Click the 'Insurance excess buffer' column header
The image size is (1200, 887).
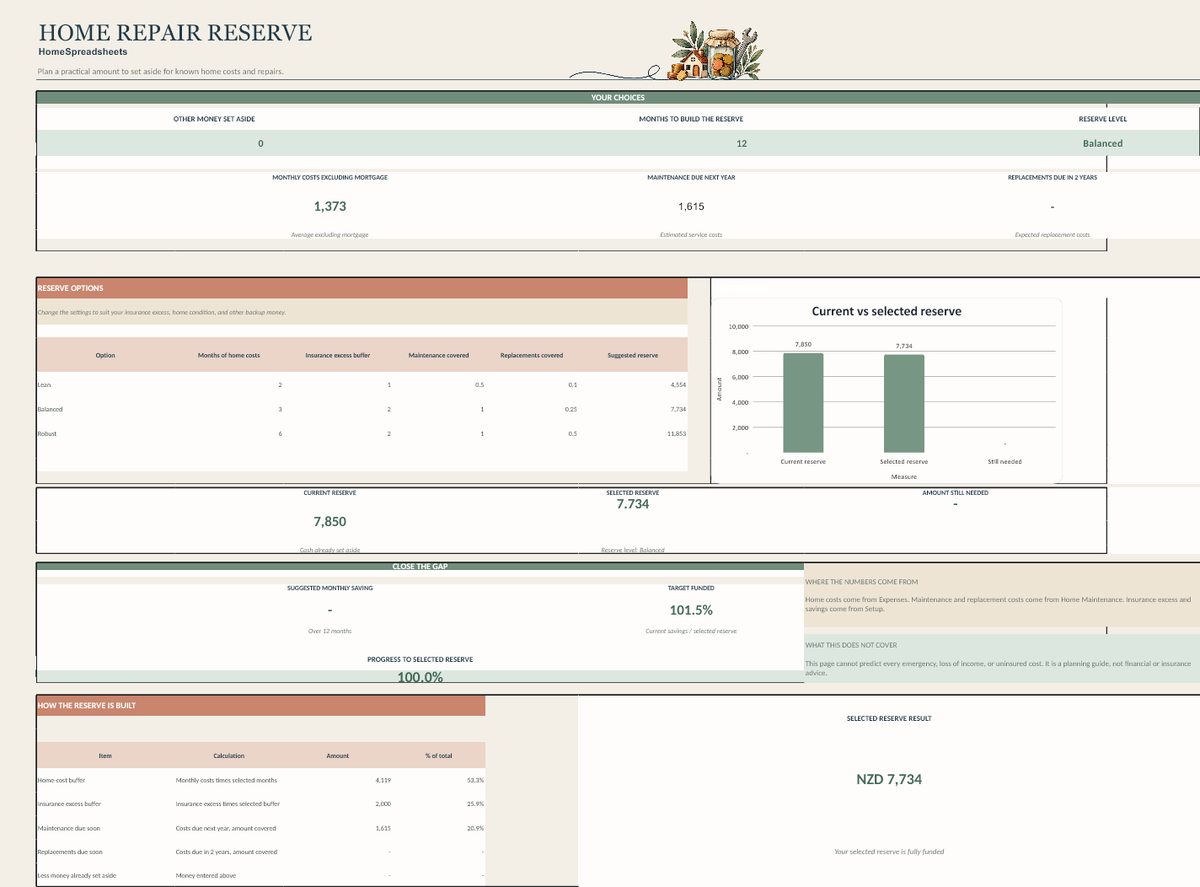click(x=337, y=355)
